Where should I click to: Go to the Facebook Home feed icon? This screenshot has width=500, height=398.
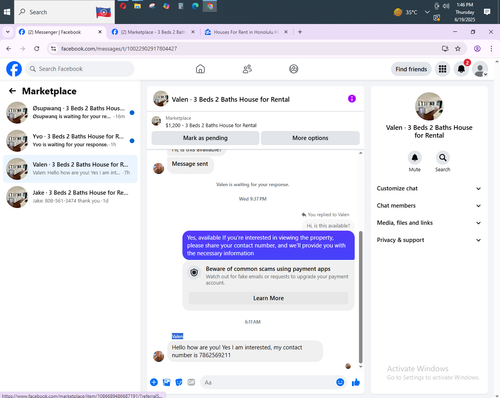coord(200,69)
